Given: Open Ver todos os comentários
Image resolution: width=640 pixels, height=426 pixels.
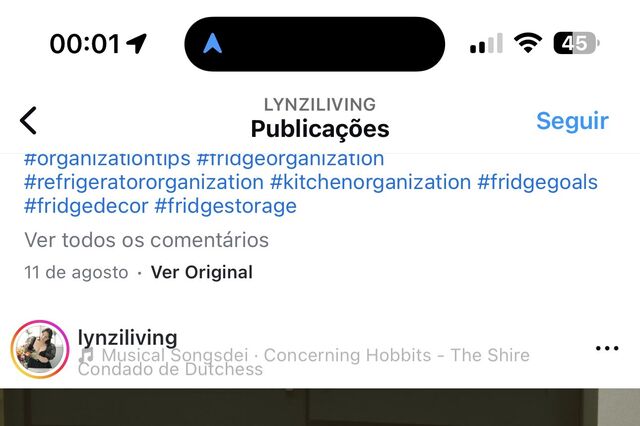Looking at the screenshot, I should [x=147, y=240].
